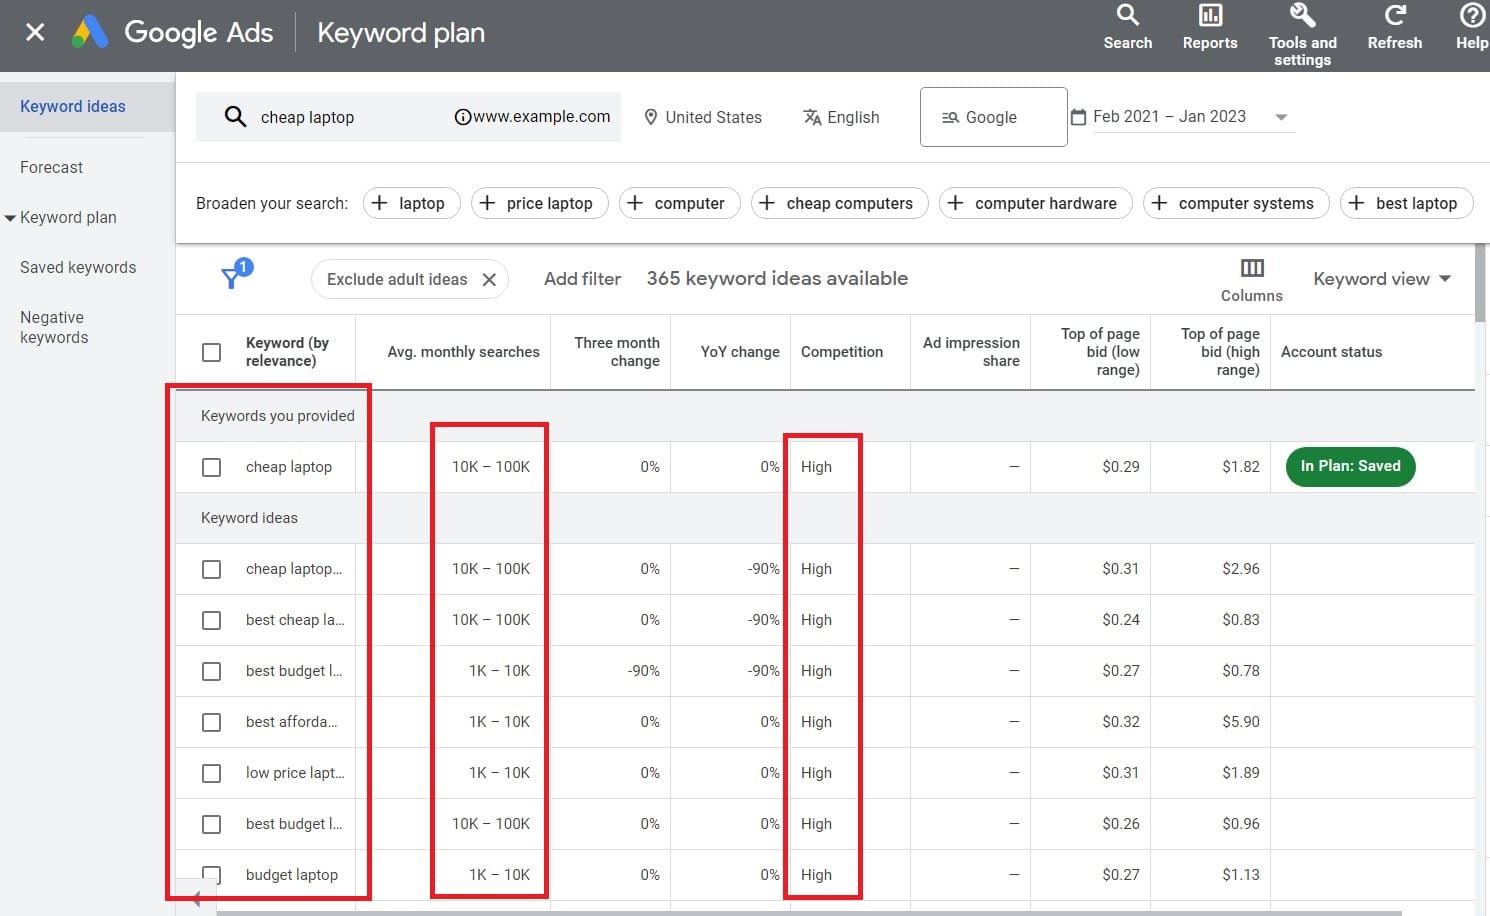1490x916 pixels.
Task: Open Search from the top bar
Action: coord(1128,27)
